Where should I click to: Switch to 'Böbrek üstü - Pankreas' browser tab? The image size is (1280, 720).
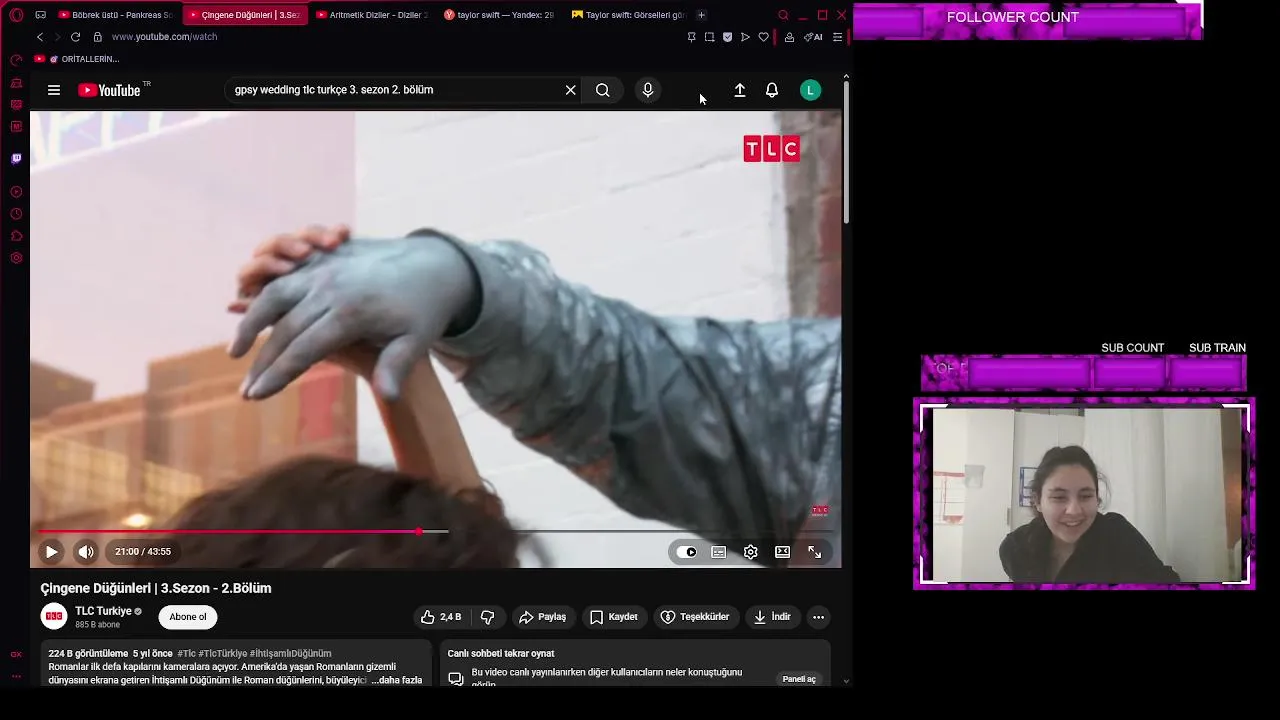click(x=115, y=15)
